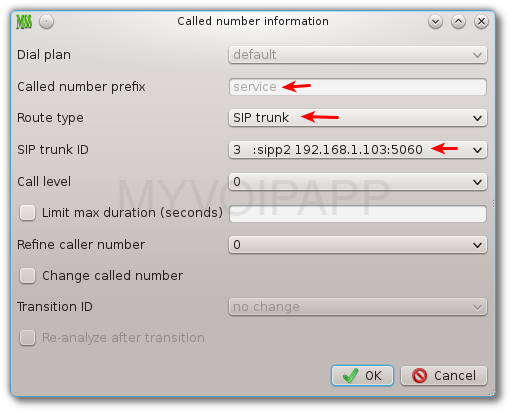The width and height of the screenshot is (512, 413).
Task: Open the Transition ID dropdown
Action: click(358, 307)
